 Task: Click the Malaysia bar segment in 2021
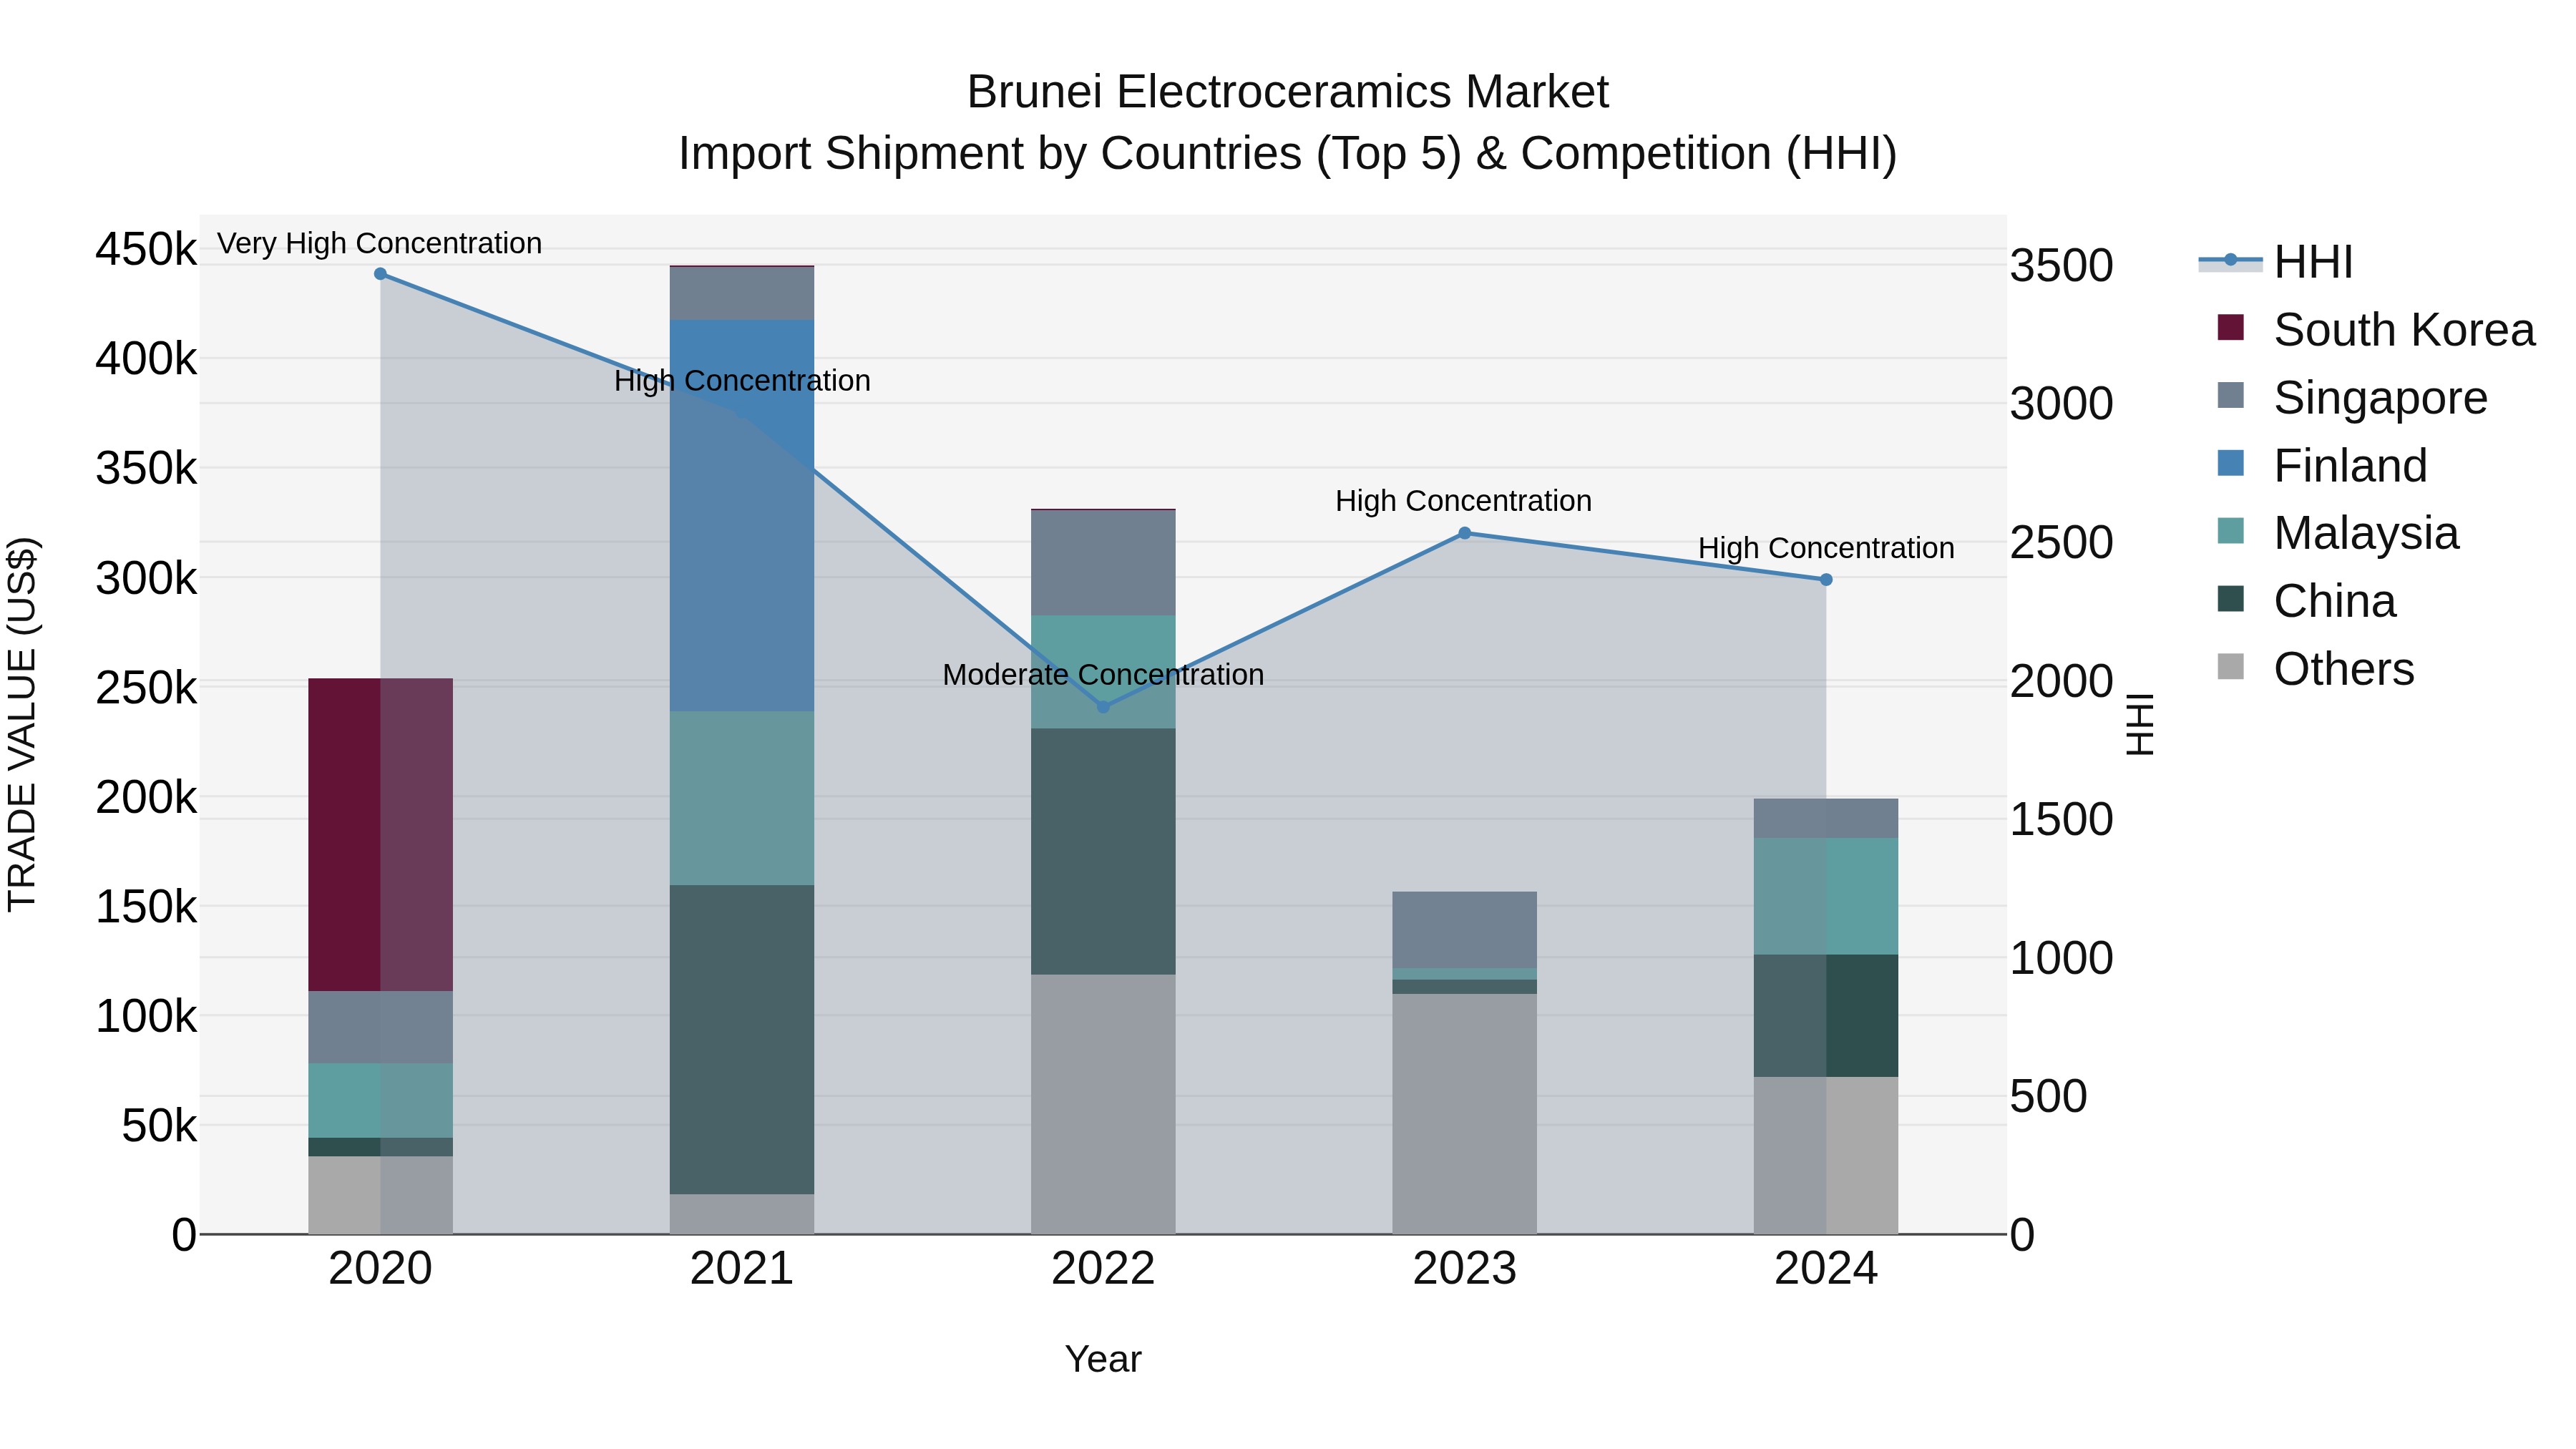click(x=742, y=799)
